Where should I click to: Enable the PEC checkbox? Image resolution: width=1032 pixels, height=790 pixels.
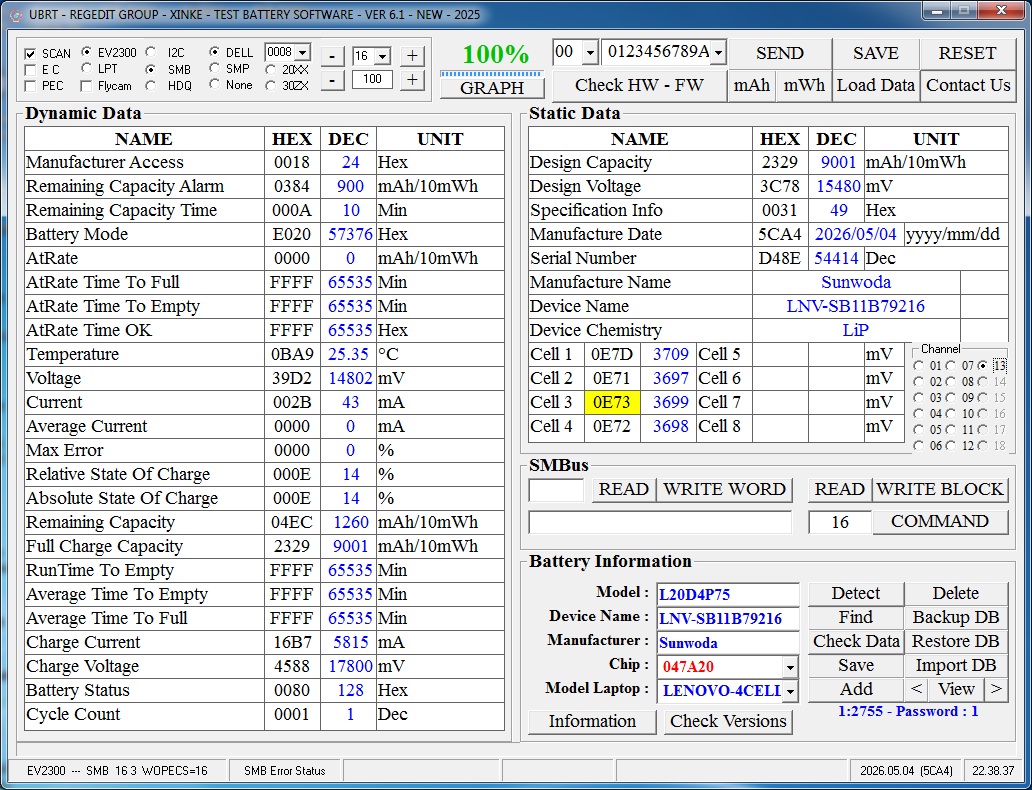[x=30, y=86]
